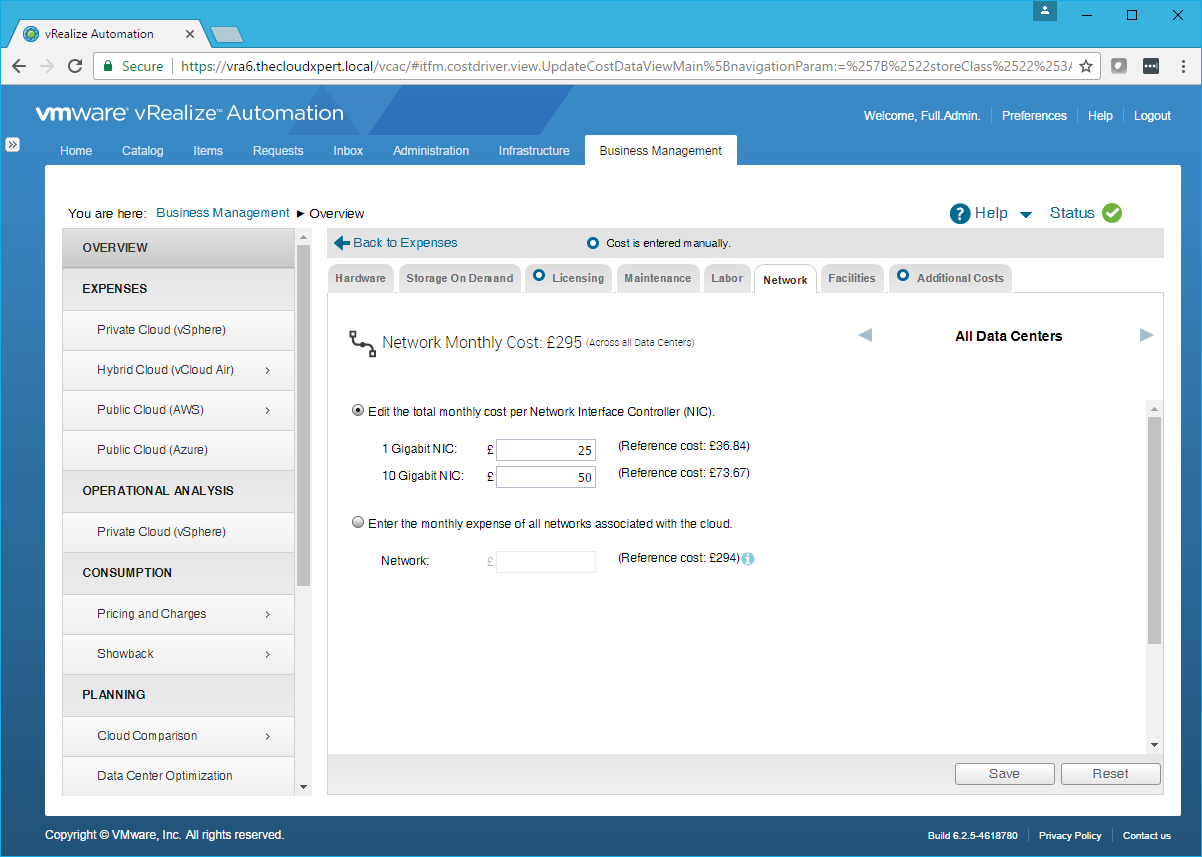Switch to the Storage On Demand tab
The image size is (1202, 857).
click(x=459, y=278)
